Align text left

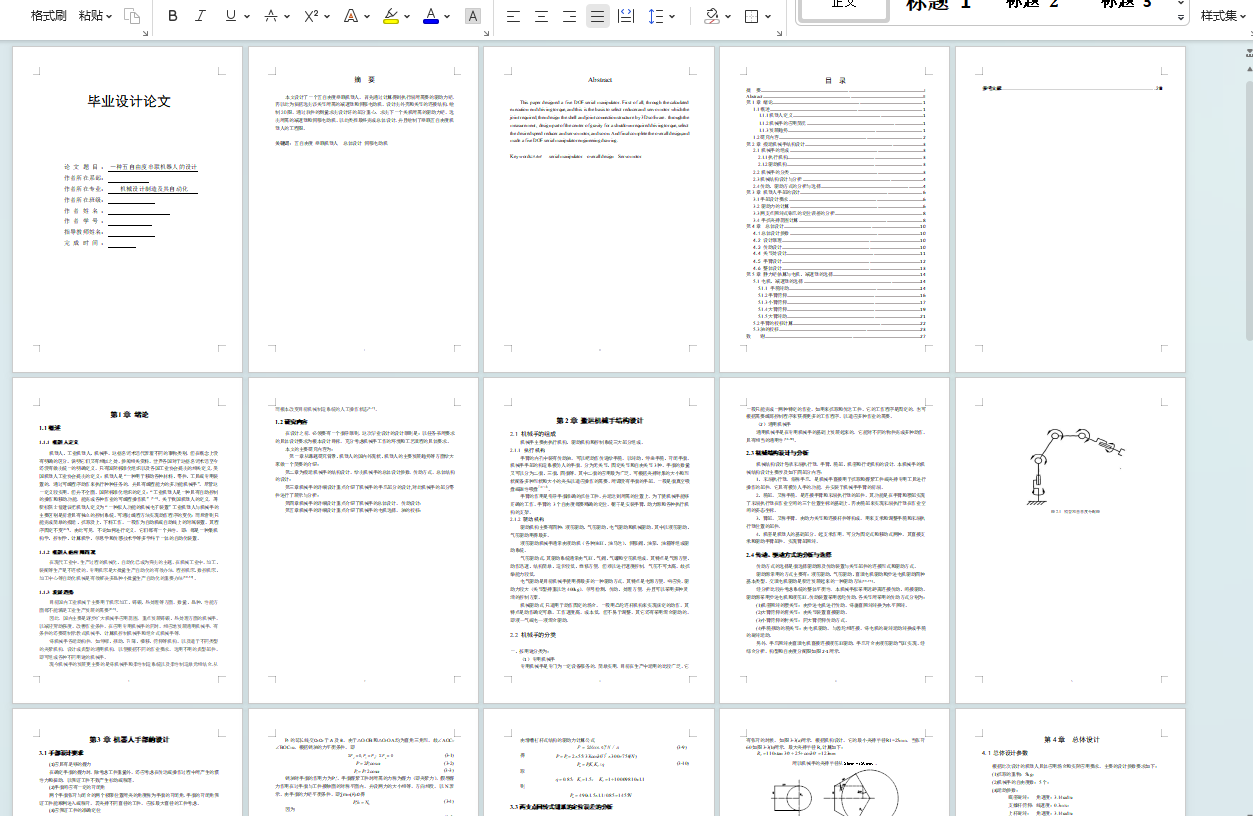513,16
